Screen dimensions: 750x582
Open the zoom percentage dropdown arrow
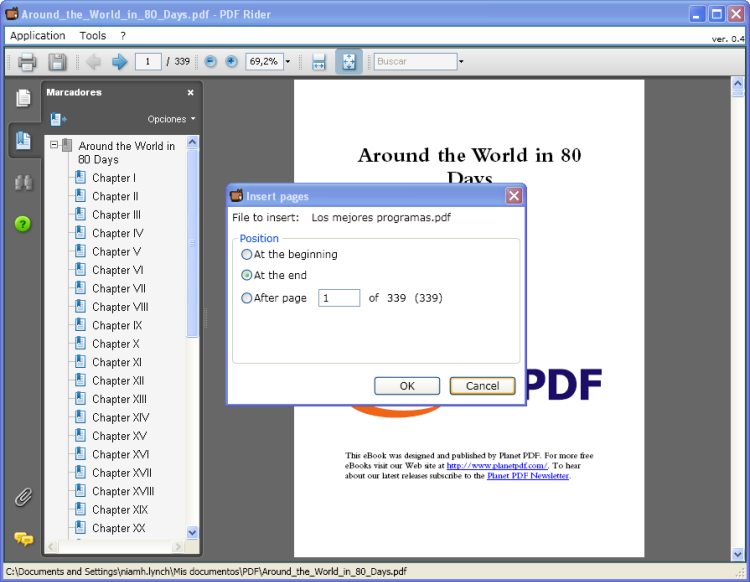(288, 62)
